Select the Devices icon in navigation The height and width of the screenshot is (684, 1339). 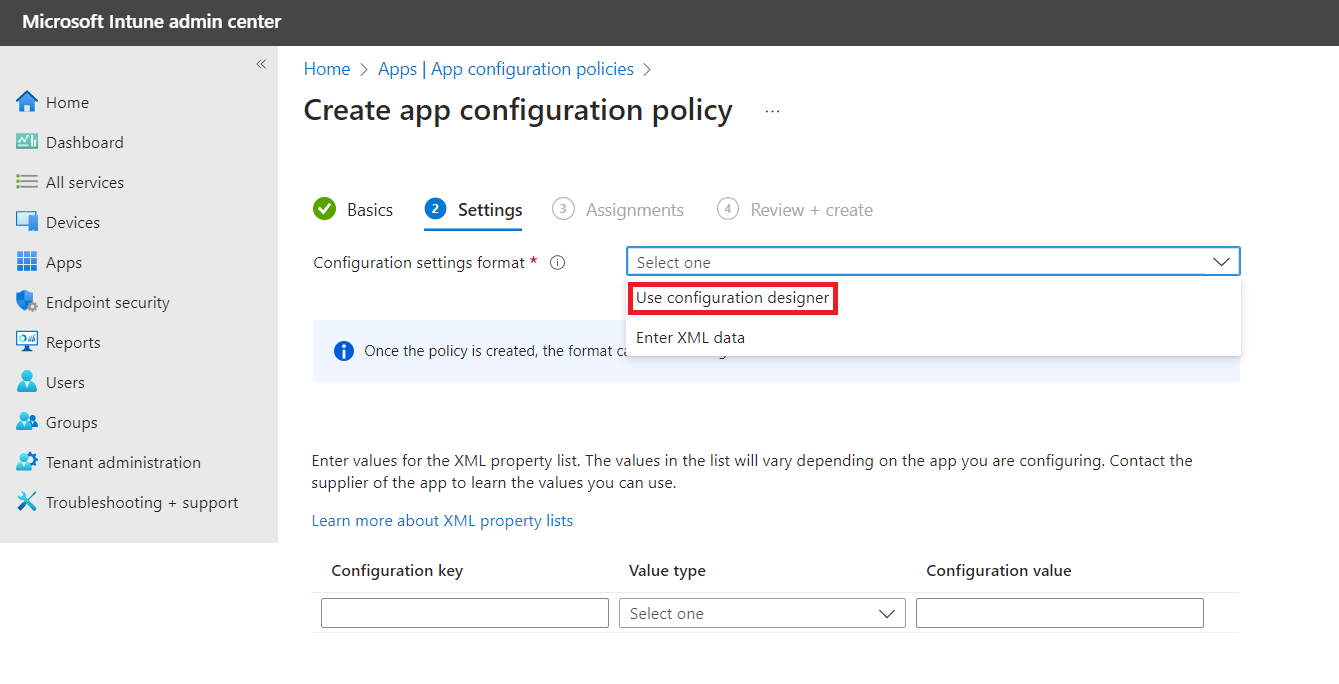[x=27, y=222]
